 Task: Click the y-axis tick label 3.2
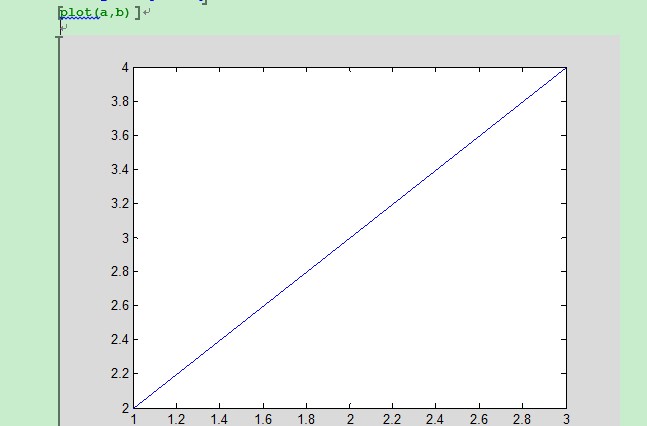[x=120, y=204]
